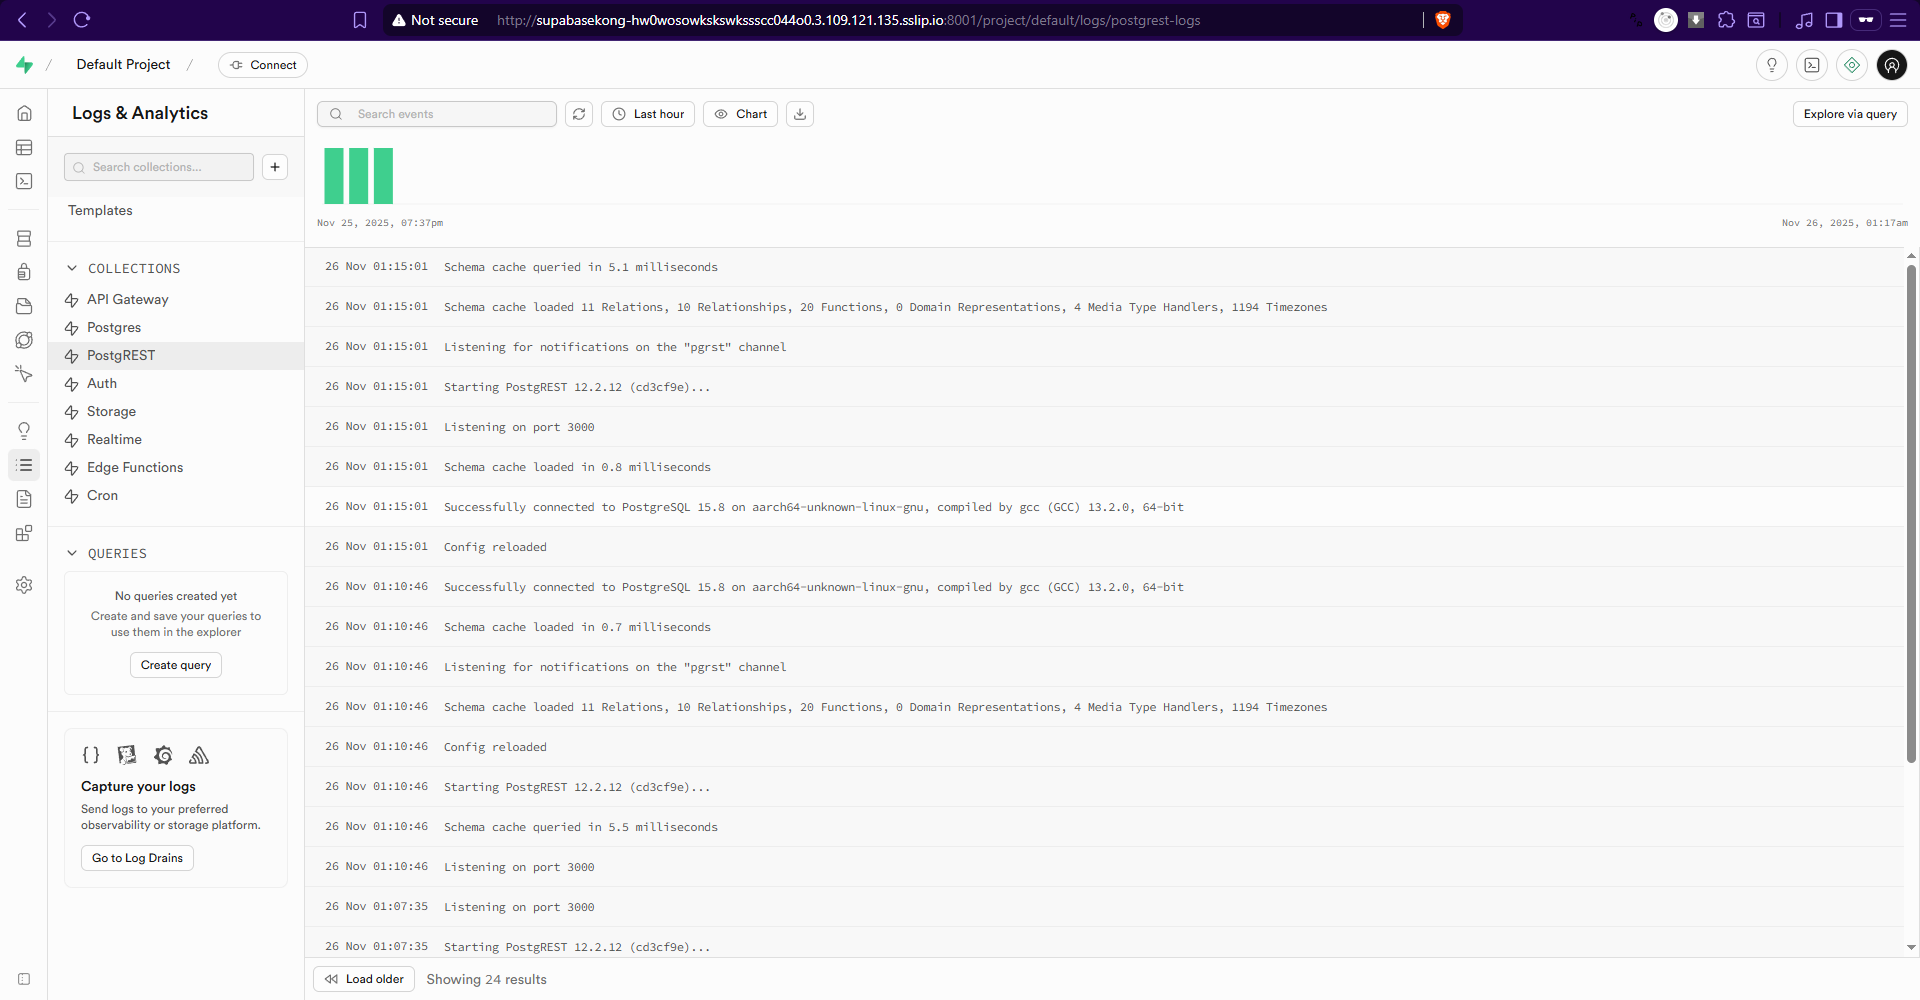This screenshot has height=1000, width=1920.
Task: Click the sidebar collapse icon at bottom-left
Action: pos(24,979)
